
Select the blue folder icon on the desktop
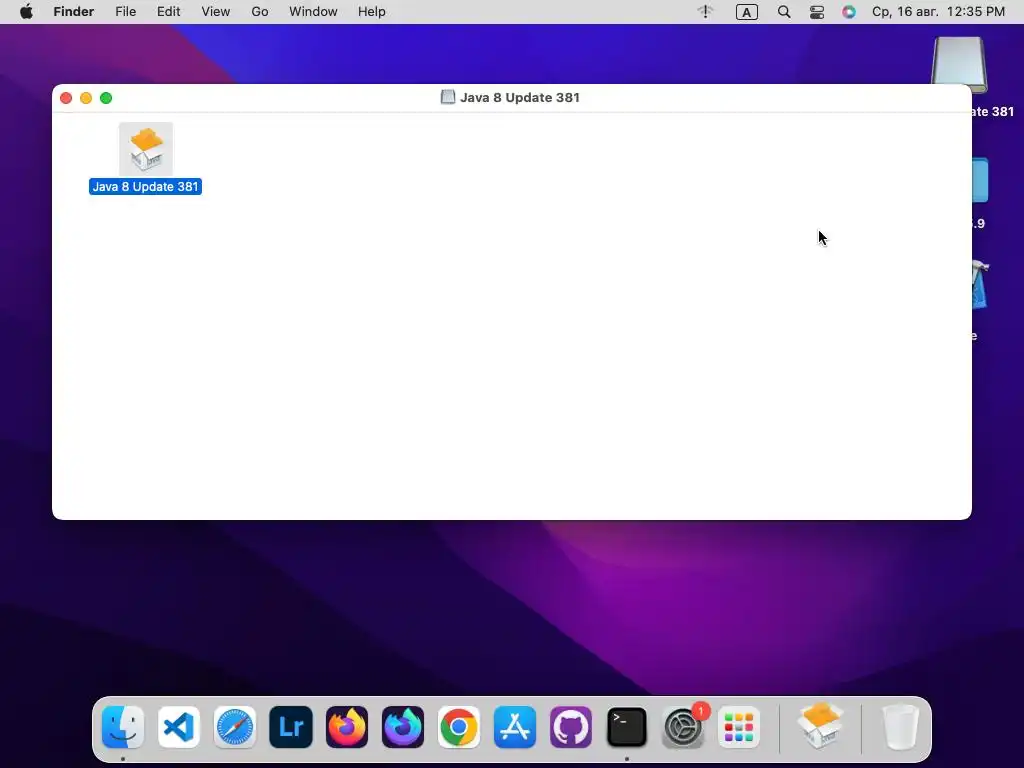pos(980,180)
